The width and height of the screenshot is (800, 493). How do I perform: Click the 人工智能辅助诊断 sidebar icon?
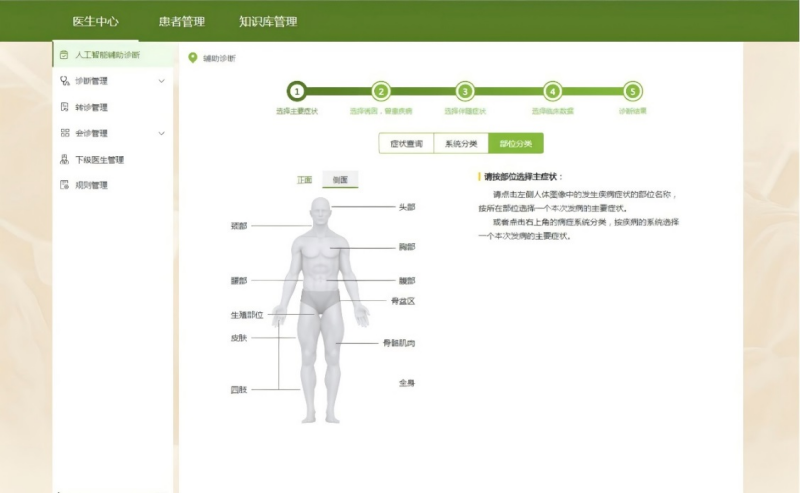click(64, 55)
